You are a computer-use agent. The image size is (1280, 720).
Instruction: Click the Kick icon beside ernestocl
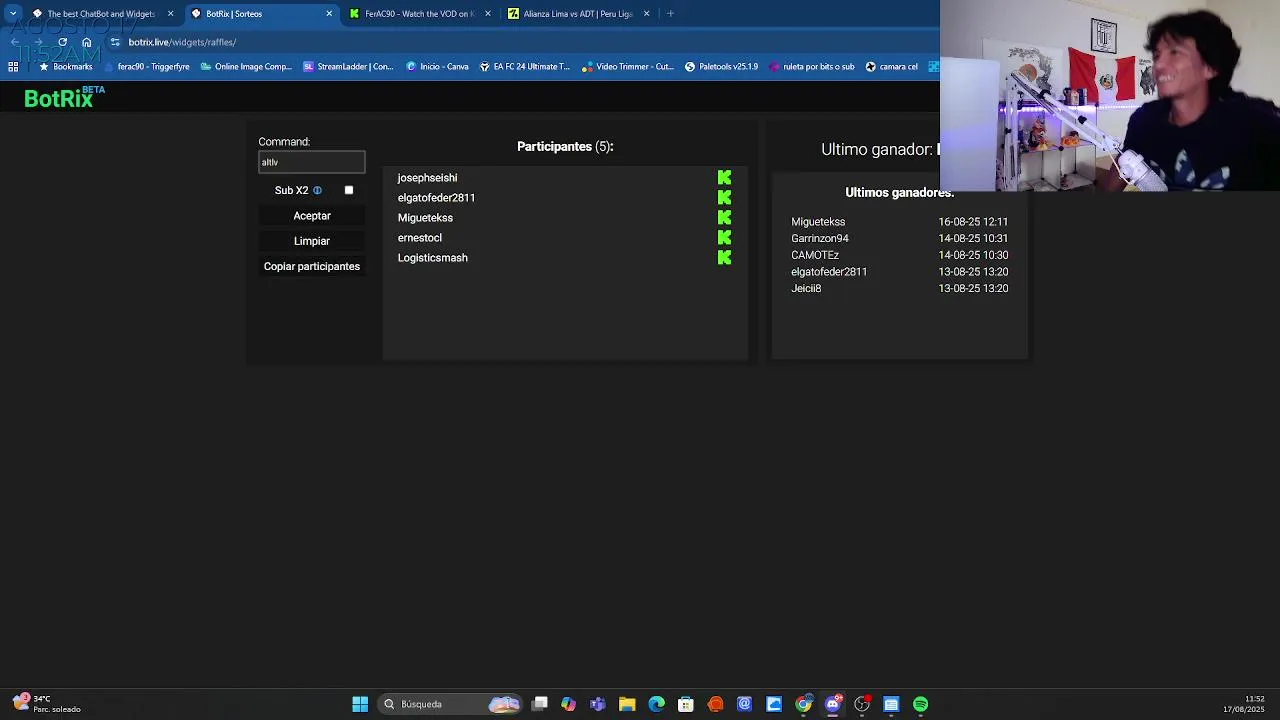tap(724, 238)
